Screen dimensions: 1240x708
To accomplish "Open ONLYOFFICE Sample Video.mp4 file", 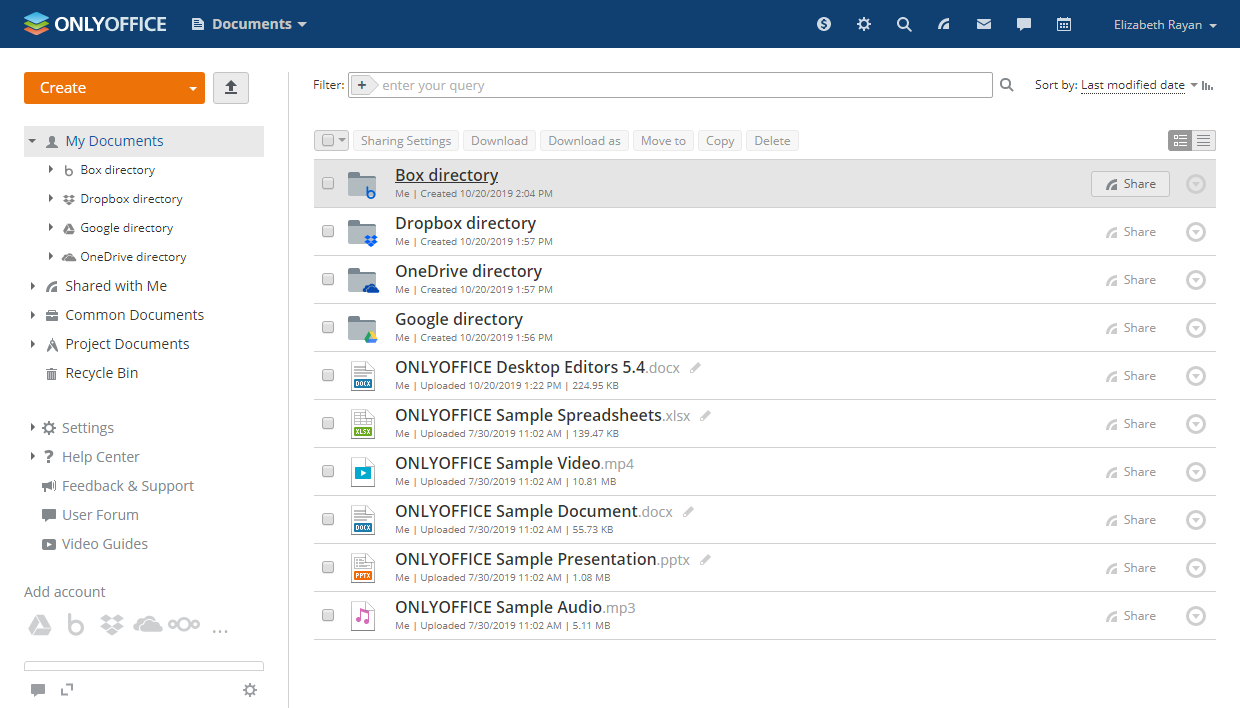I will pyautogui.click(x=514, y=463).
